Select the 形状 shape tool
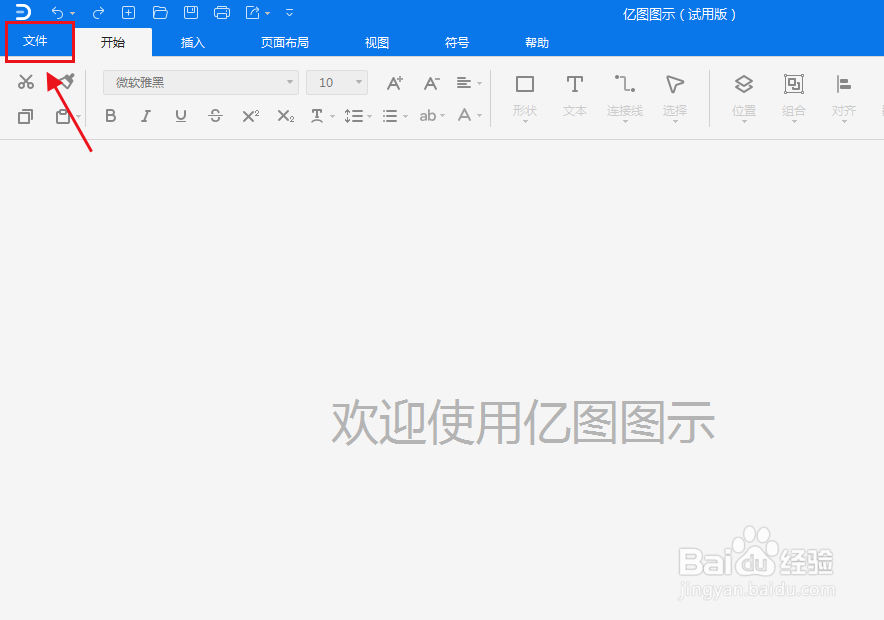884x620 pixels. (525, 99)
